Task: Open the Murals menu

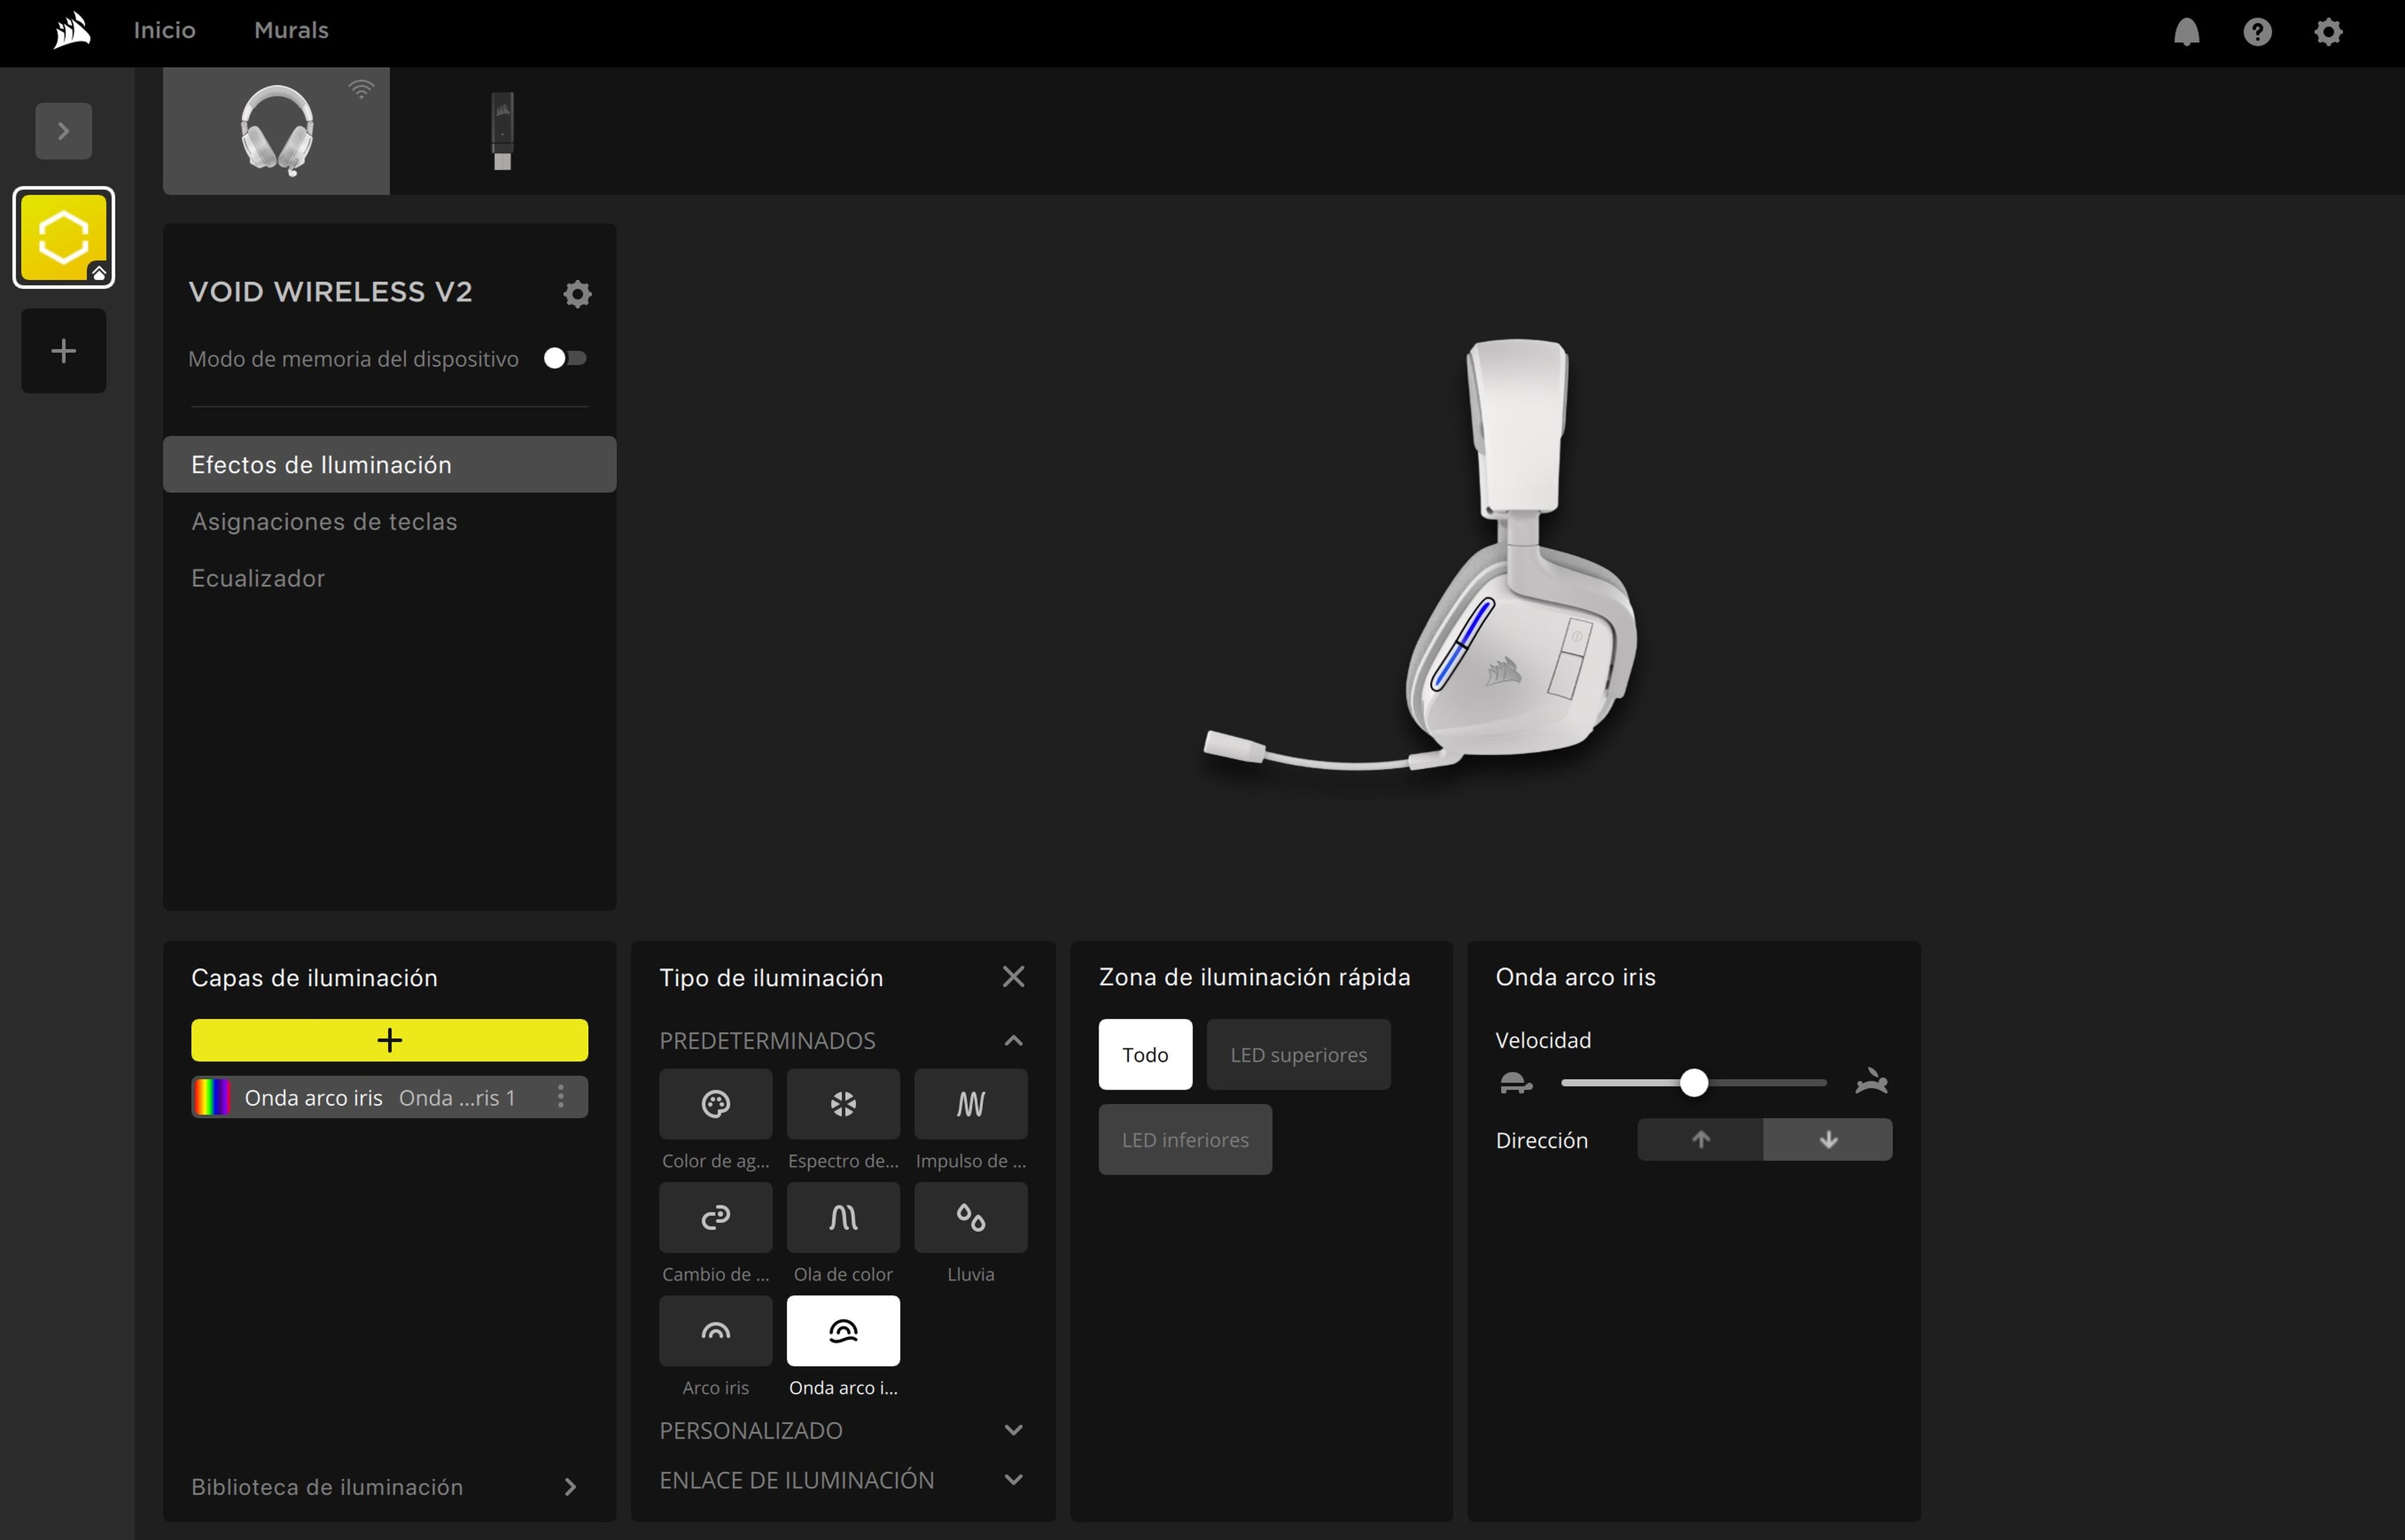Action: pyautogui.click(x=290, y=30)
